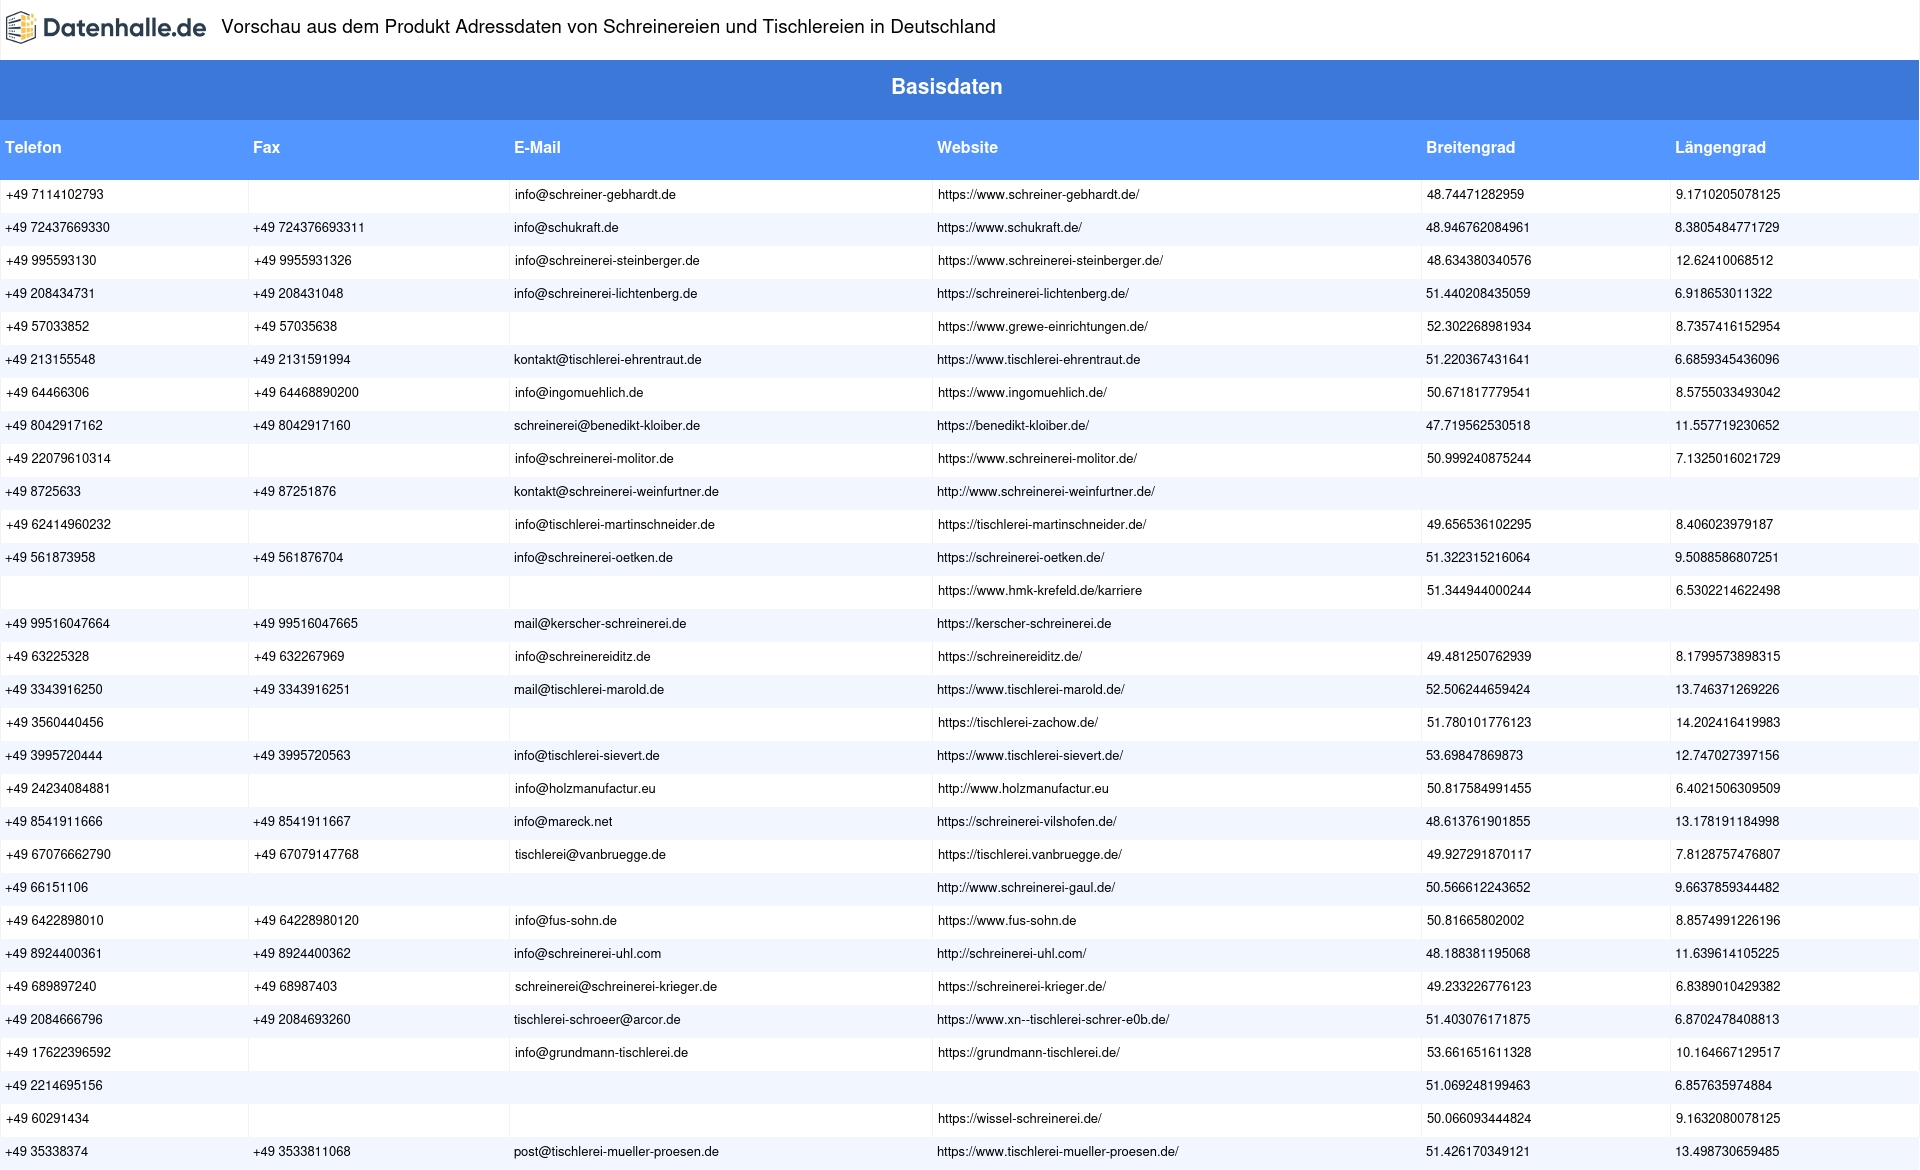This screenshot has width=1920, height=1170.
Task: Select longitude value 8.406023979187
Action: 1724,525
